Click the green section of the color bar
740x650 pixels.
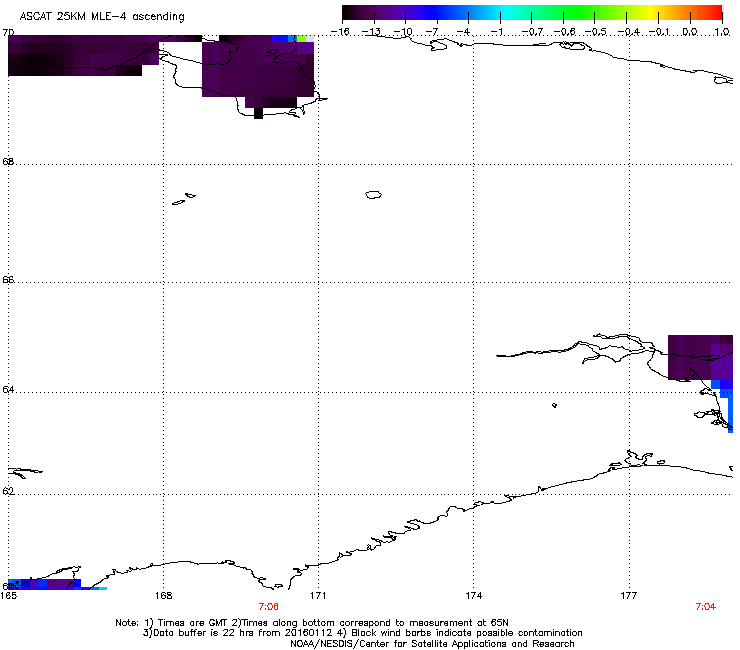click(580, 13)
